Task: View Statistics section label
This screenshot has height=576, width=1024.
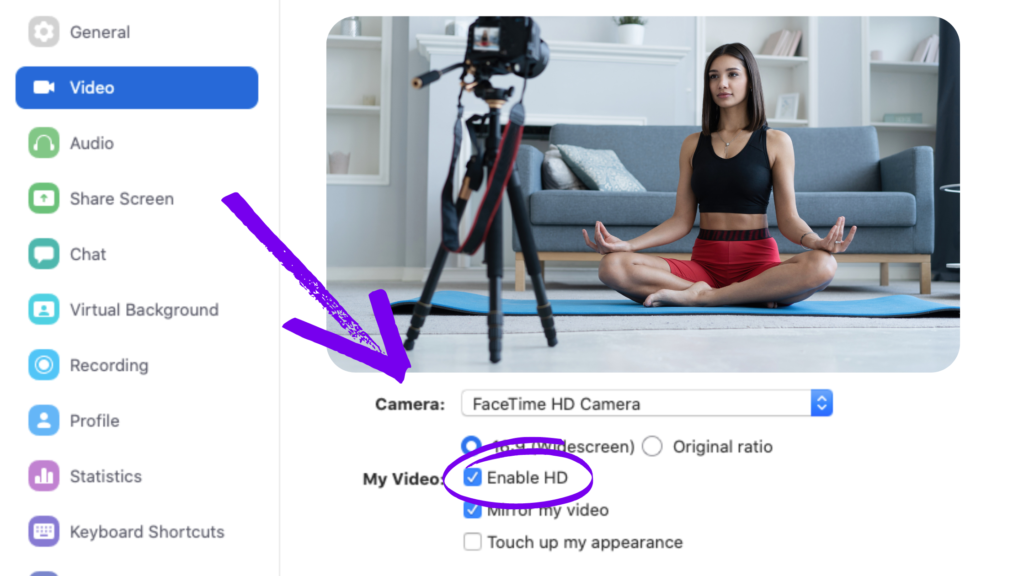Action: pyautogui.click(x=106, y=476)
